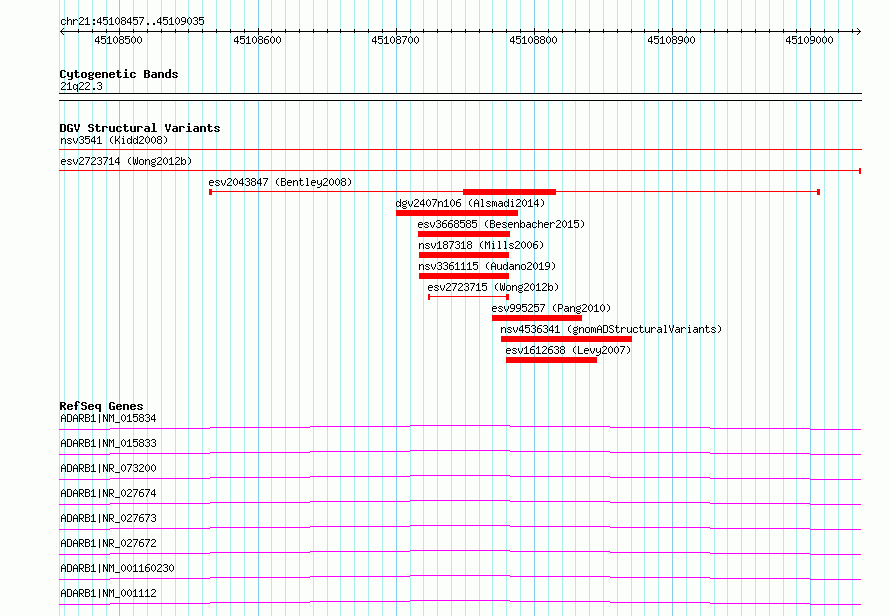890x616 pixels.
Task: Click the red bar under nsv187318
Action: coord(464,255)
